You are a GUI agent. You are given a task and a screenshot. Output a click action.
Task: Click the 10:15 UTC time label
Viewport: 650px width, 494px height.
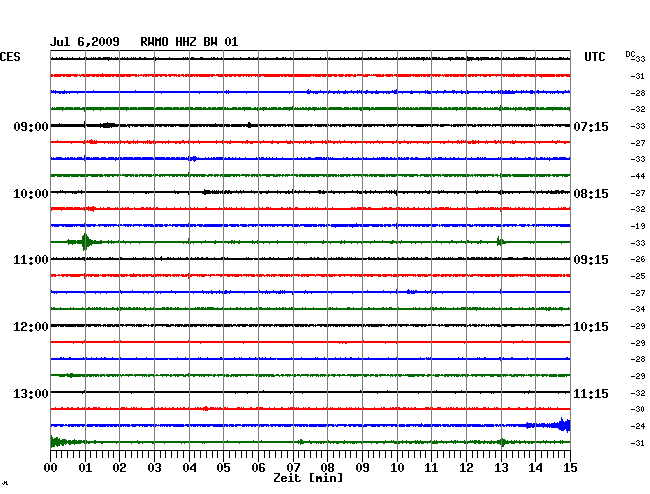point(591,327)
